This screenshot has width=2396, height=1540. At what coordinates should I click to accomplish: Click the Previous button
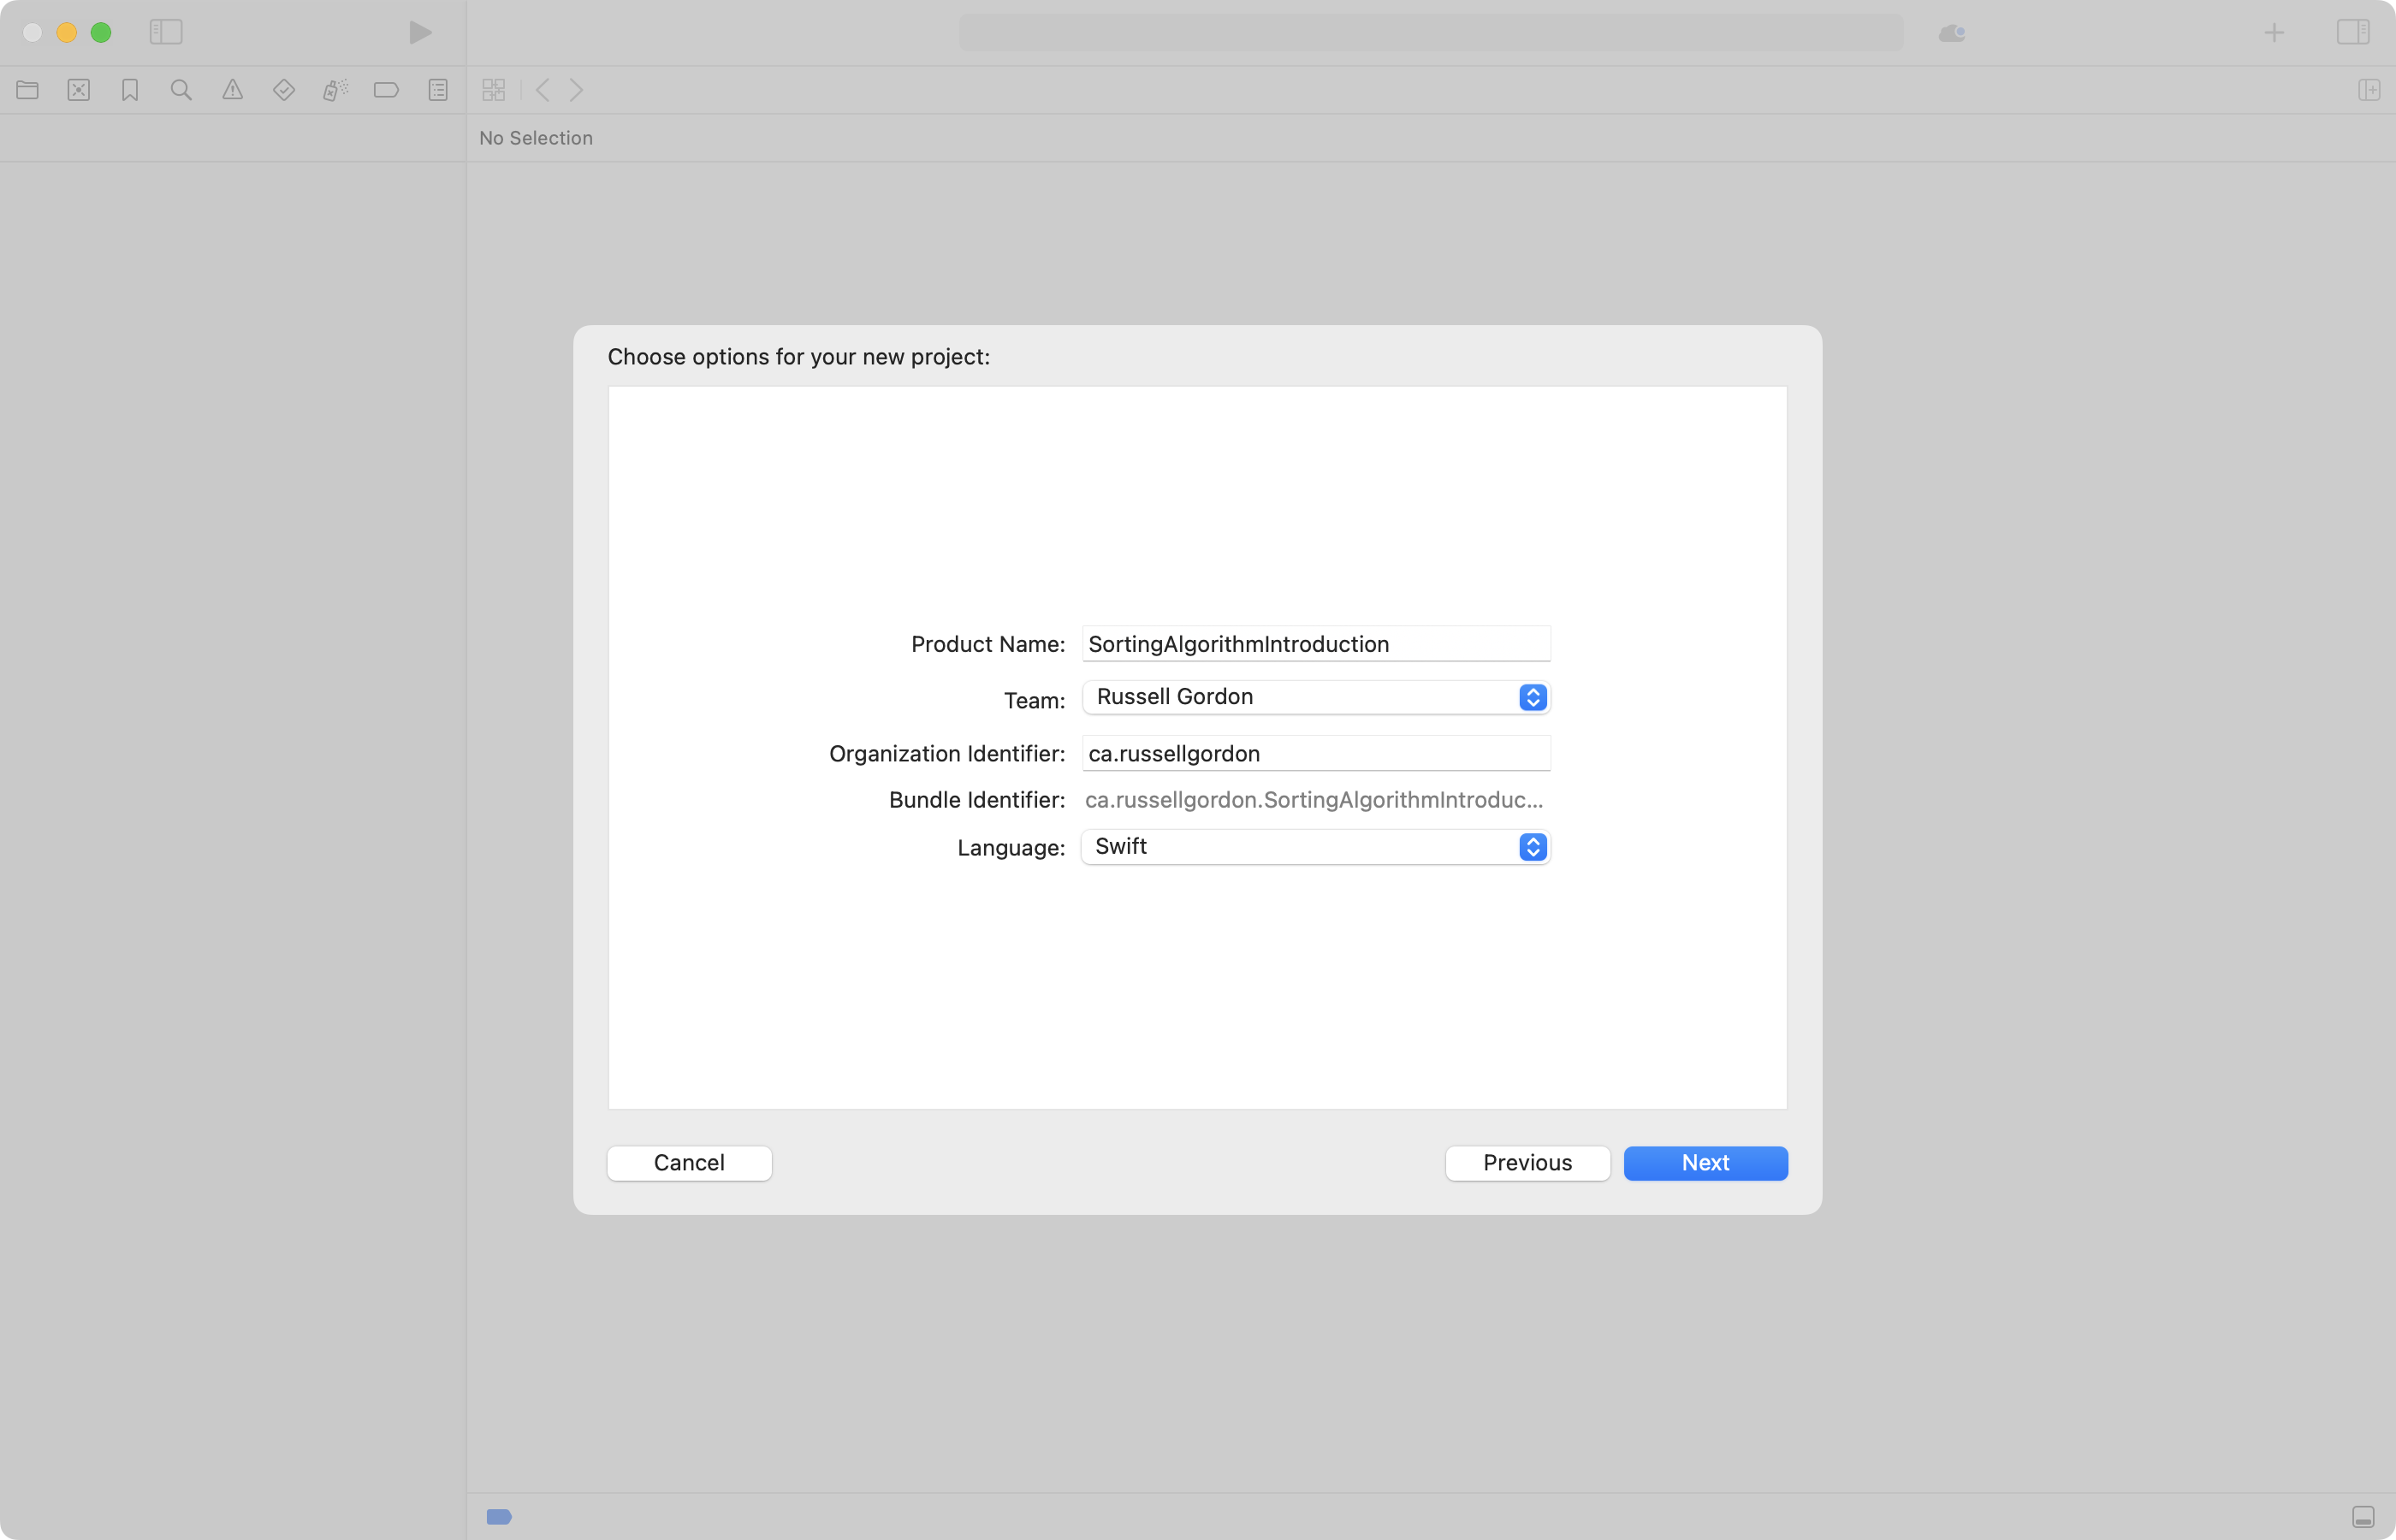click(x=1526, y=1163)
